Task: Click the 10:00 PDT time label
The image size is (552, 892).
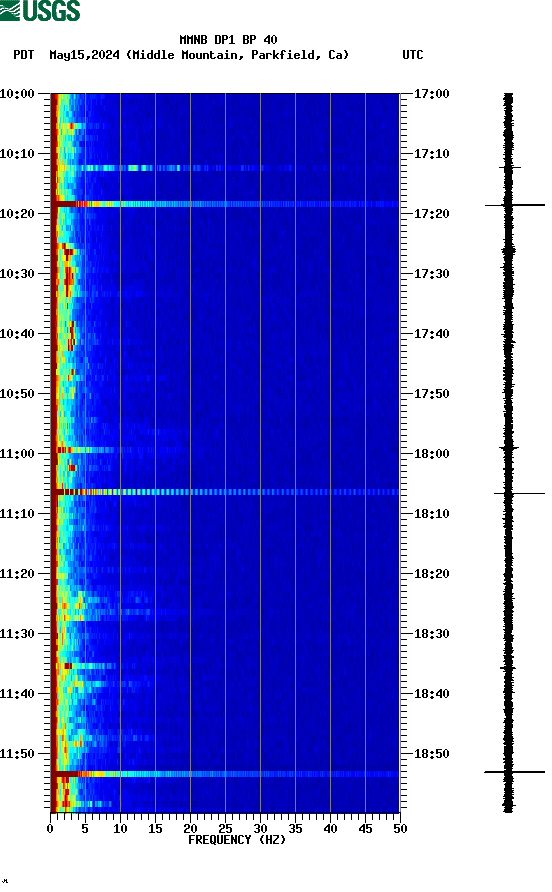Action: click(x=17, y=94)
